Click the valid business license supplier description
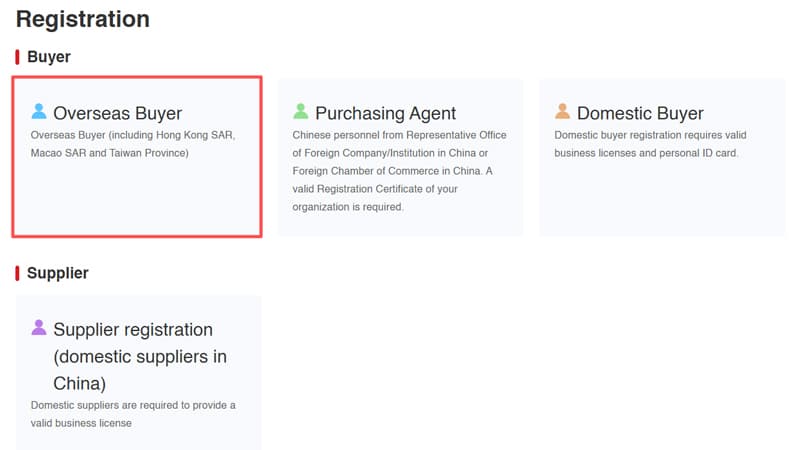 pos(133,414)
